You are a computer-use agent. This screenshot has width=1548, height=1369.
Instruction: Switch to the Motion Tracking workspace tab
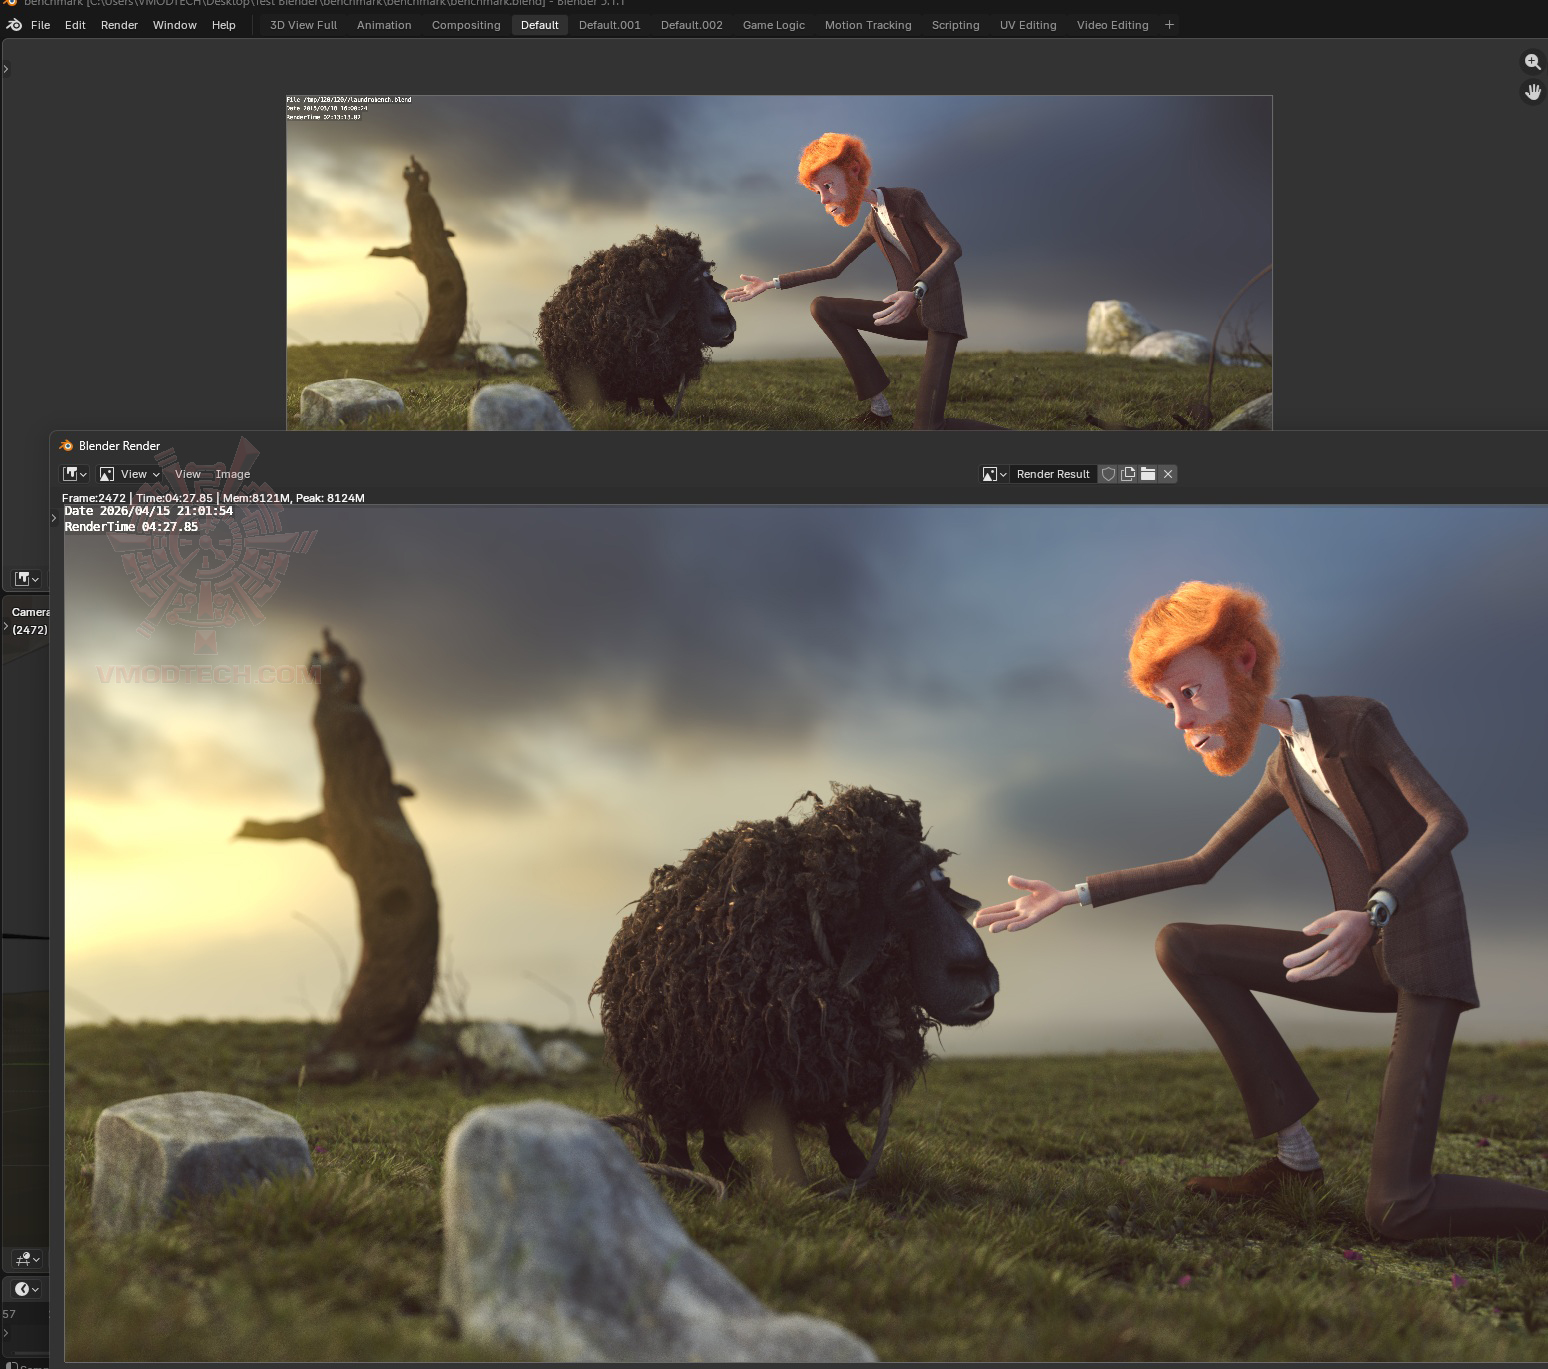(868, 25)
